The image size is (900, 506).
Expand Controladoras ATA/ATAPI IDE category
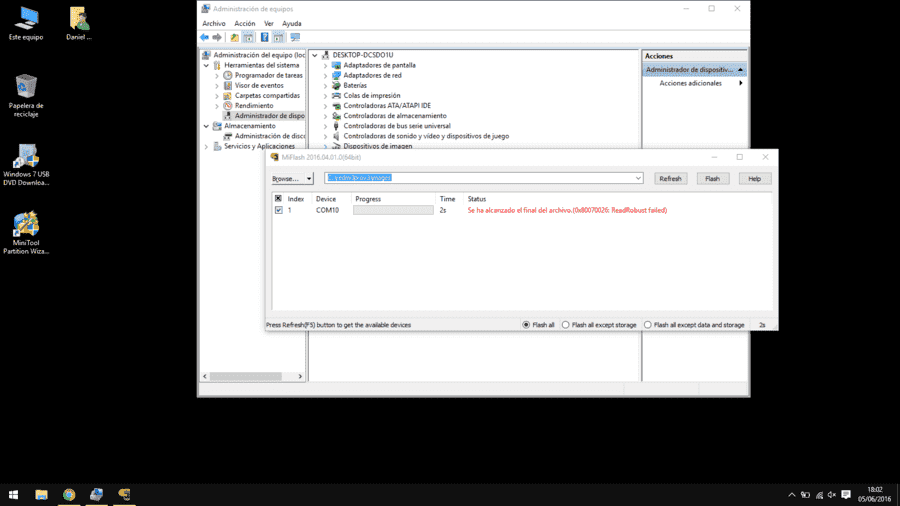pos(325,106)
